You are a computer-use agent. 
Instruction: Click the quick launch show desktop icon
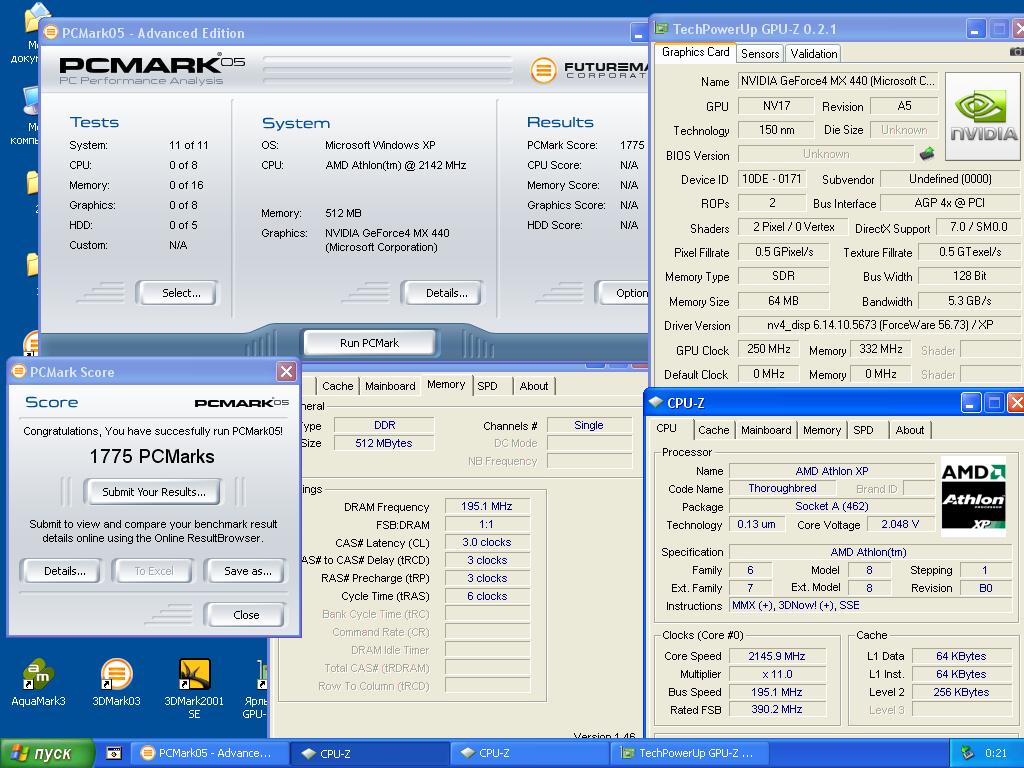point(114,753)
